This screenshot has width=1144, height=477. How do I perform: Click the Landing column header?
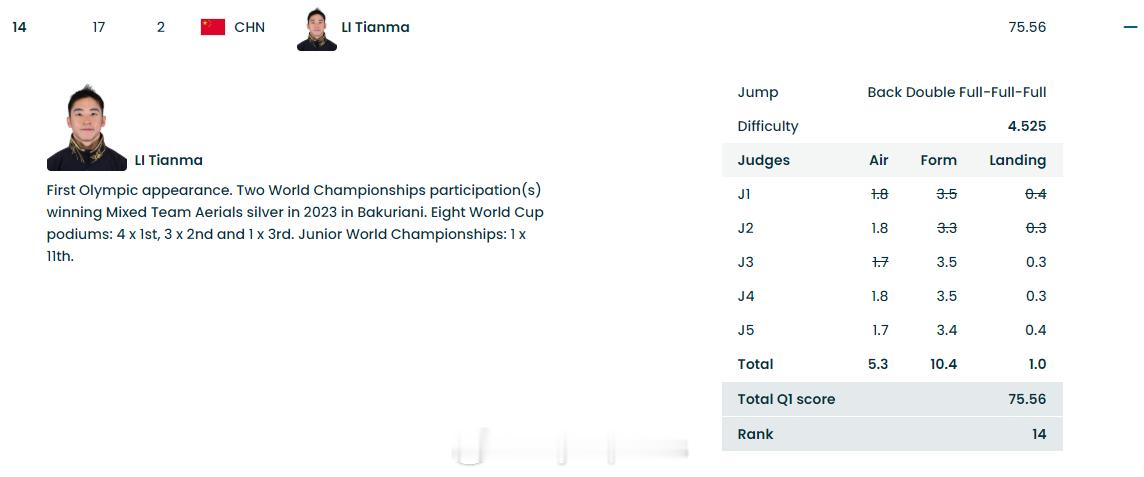1017,160
